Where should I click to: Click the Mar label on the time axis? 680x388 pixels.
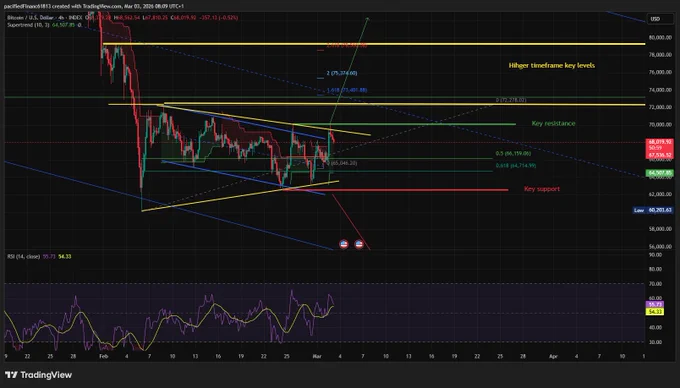click(x=317, y=356)
